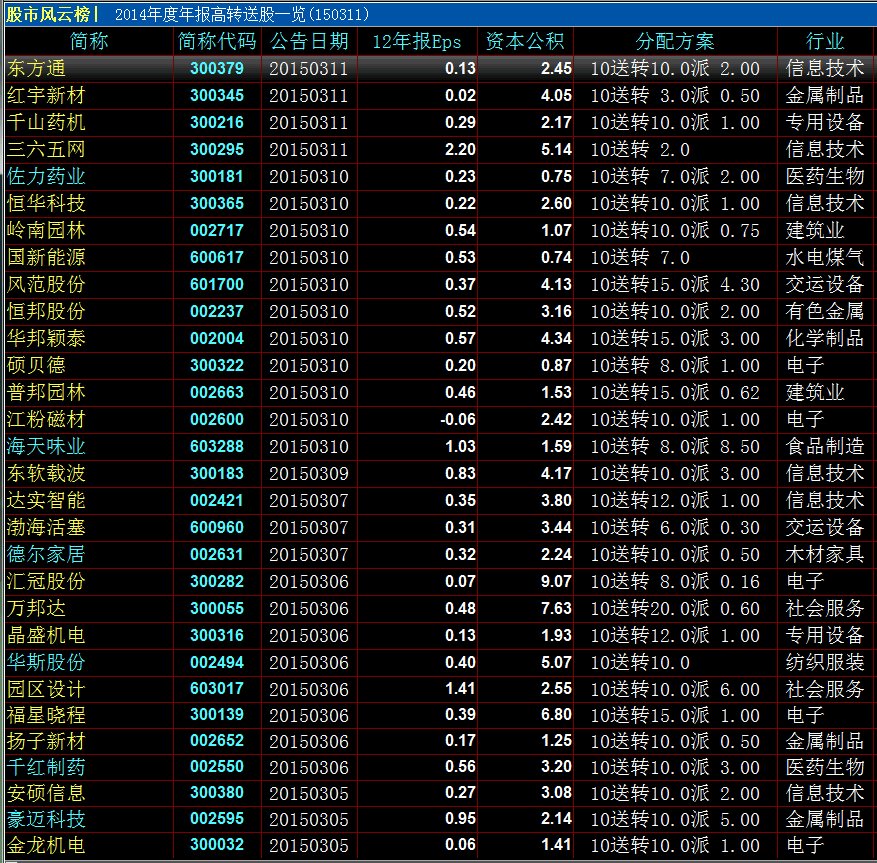Image resolution: width=877 pixels, height=863 pixels.
Task: Select the 东方通 stock row
Action: pyautogui.click(x=32, y=69)
